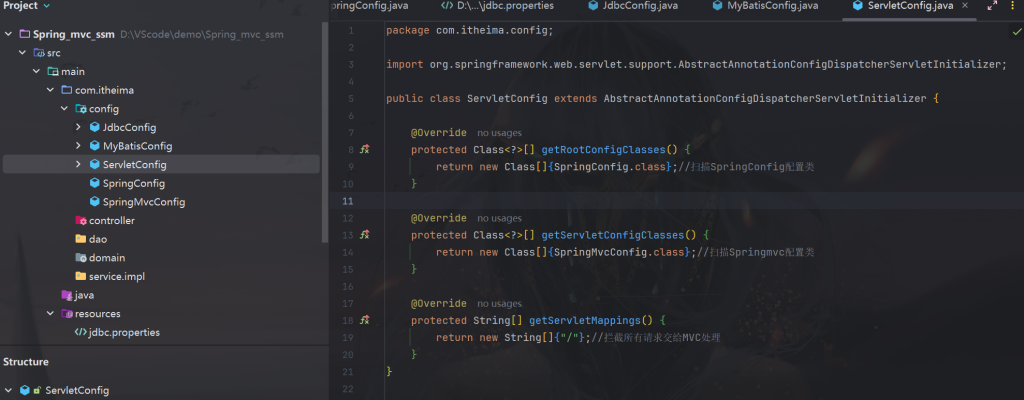Click 'no usages' hint above getRootConfigClasses
Screen dimensions: 1024x400
[499, 133]
